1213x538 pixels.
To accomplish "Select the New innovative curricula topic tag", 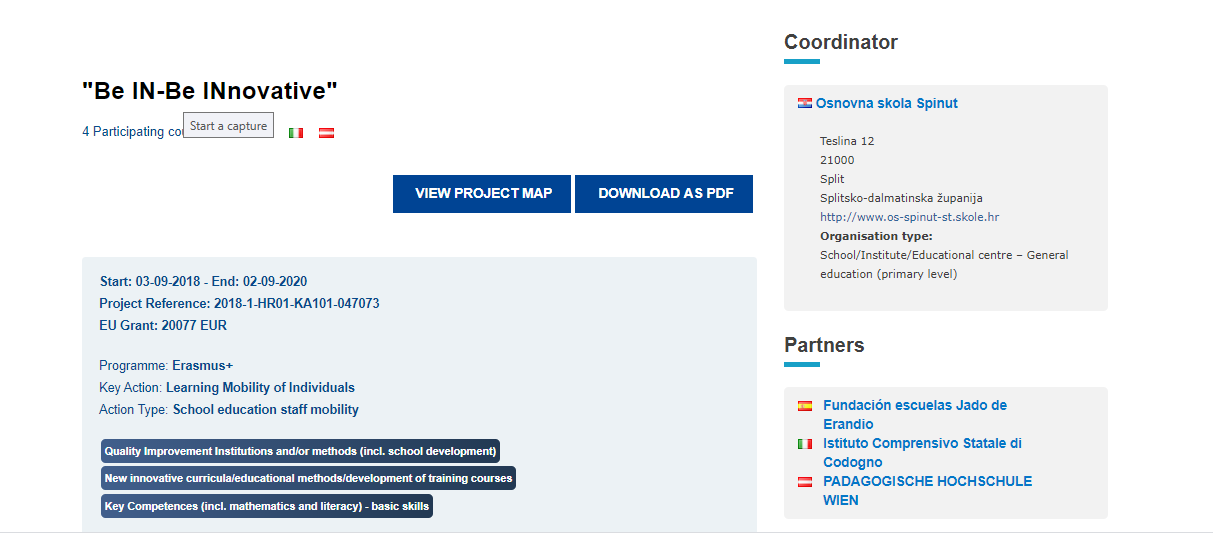I will tap(308, 478).
